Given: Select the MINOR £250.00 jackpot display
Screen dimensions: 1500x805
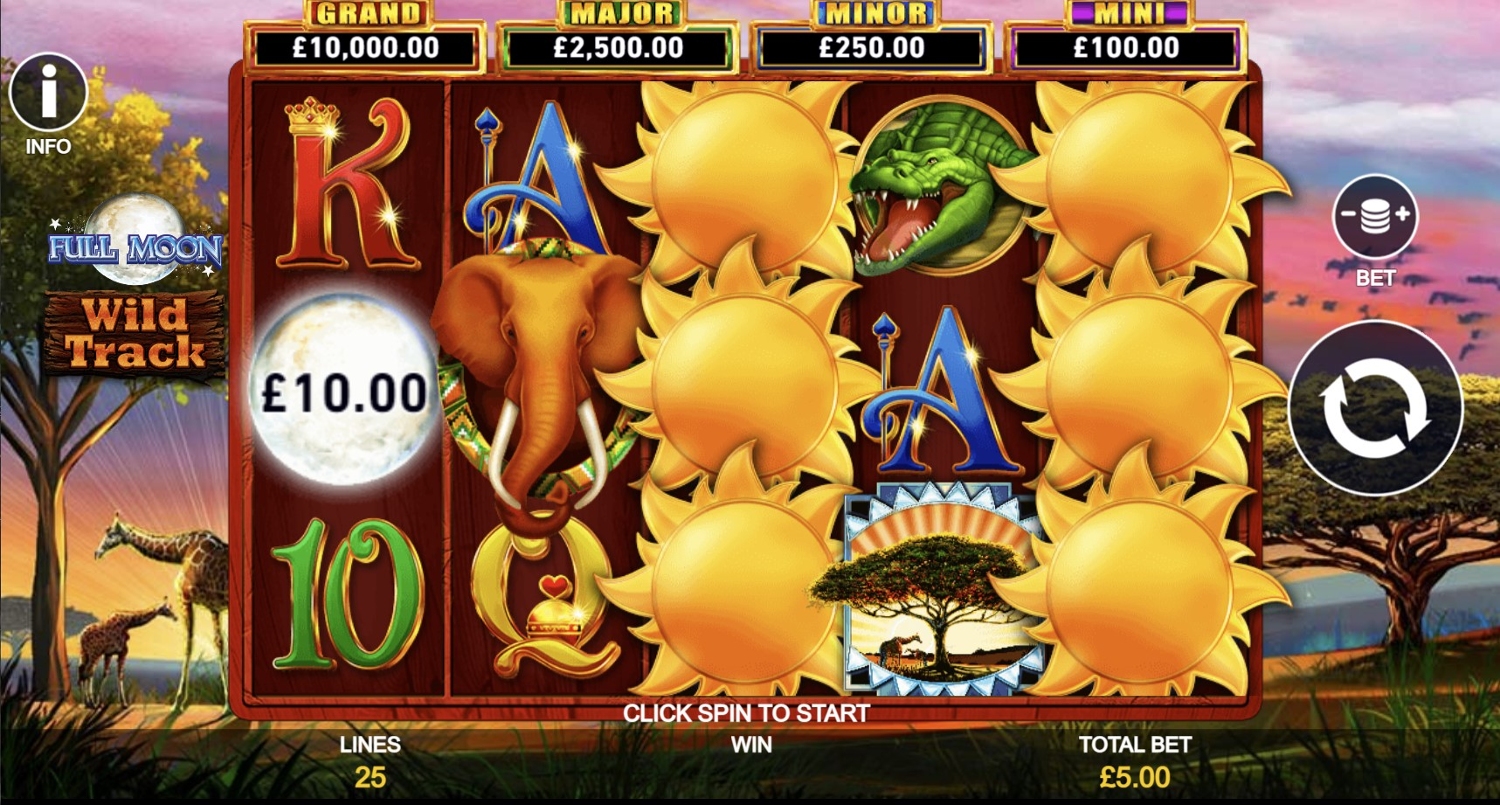Looking at the screenshot, I should pyautogui.click(x=872, y=36).
